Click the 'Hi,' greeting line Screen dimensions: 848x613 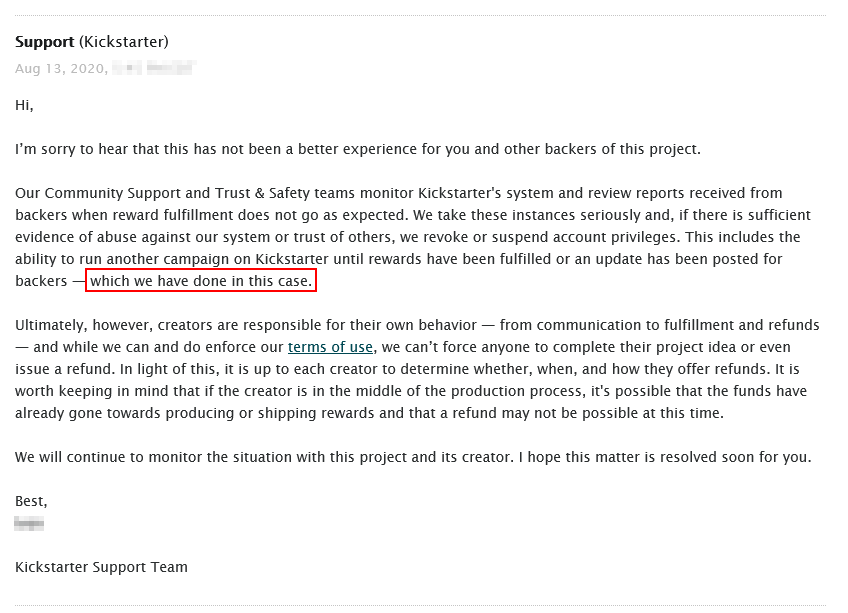[x=24, y=105]
